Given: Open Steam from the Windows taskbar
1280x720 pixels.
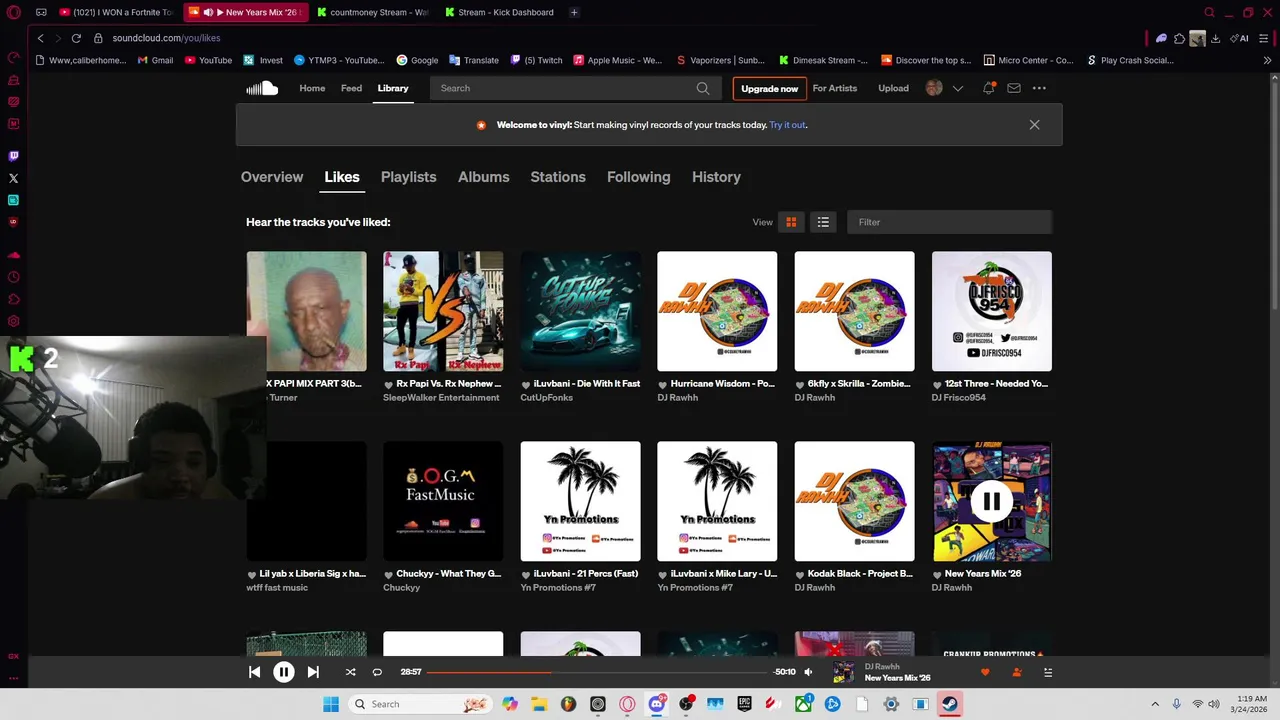Looking at the screenshot, I should pyautogui.click(x=950, y=704).
